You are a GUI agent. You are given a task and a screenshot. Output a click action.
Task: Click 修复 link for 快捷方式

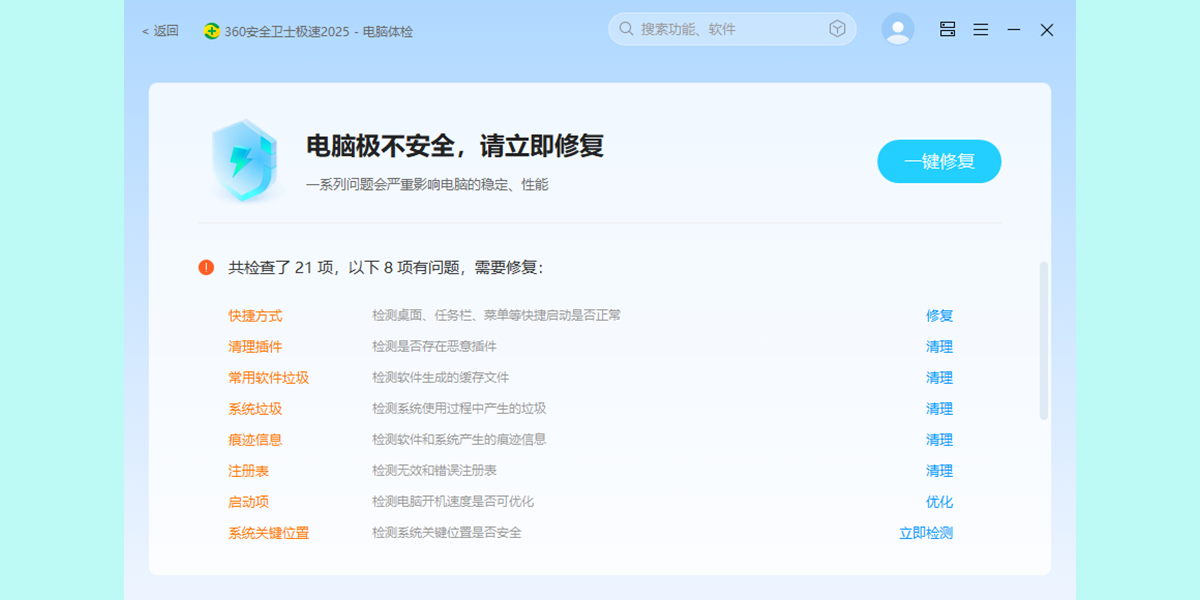tap(939, 316)
